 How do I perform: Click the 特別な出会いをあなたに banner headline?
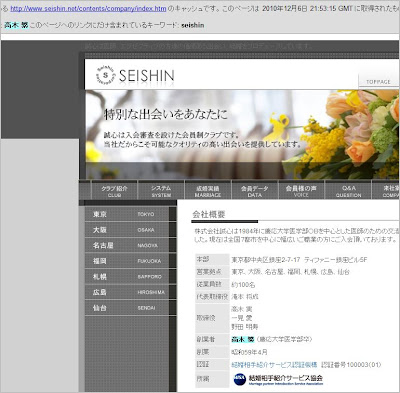pyautogui.click(x=166, y=114)
